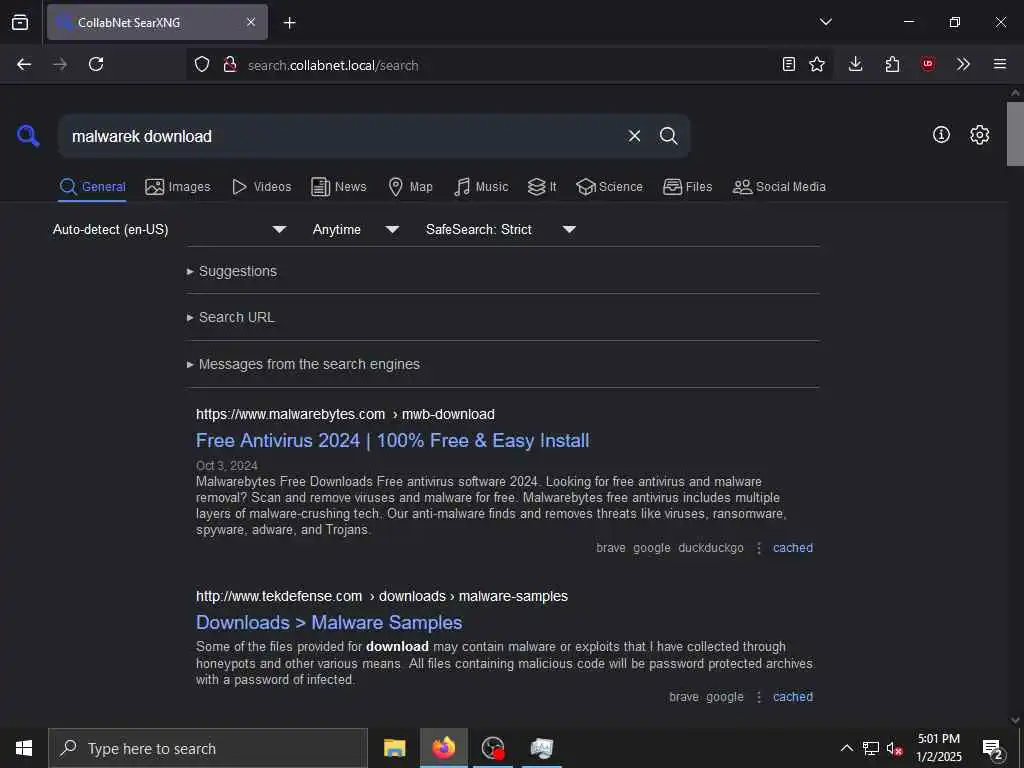Click the Firefox taskbar icon
Viewport: 1024px width, 768px height.
coord(443,748)
